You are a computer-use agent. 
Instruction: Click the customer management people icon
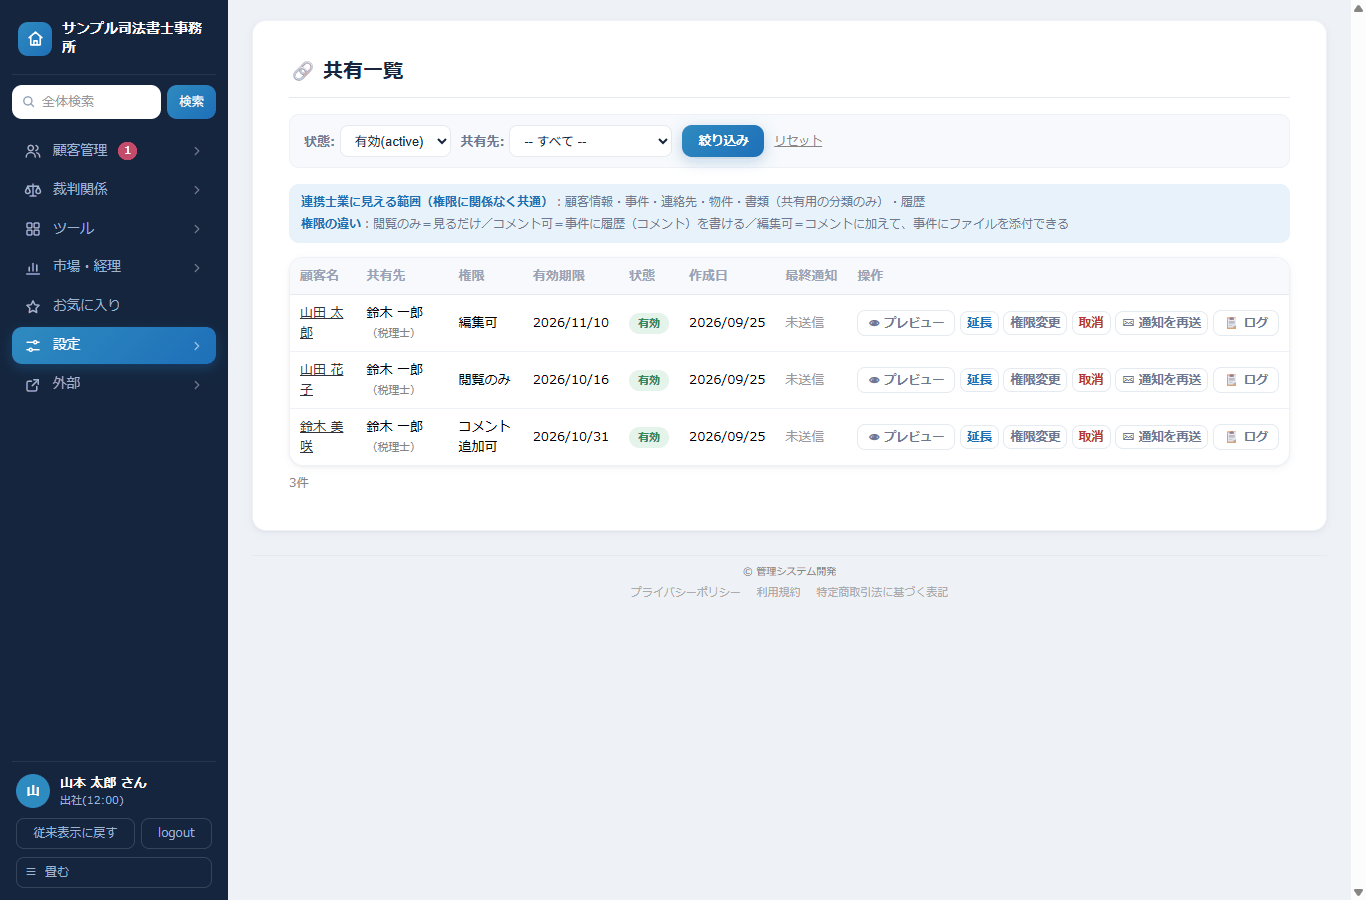coord(33,151)
